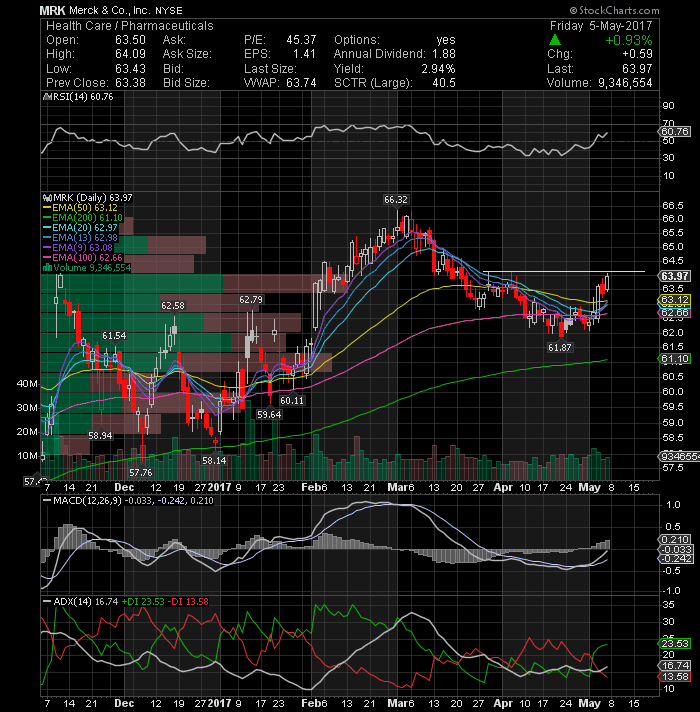This screenshot has height=712, width=700.
Task: Click the P/E value 45.37
Action: click(301, 40)
